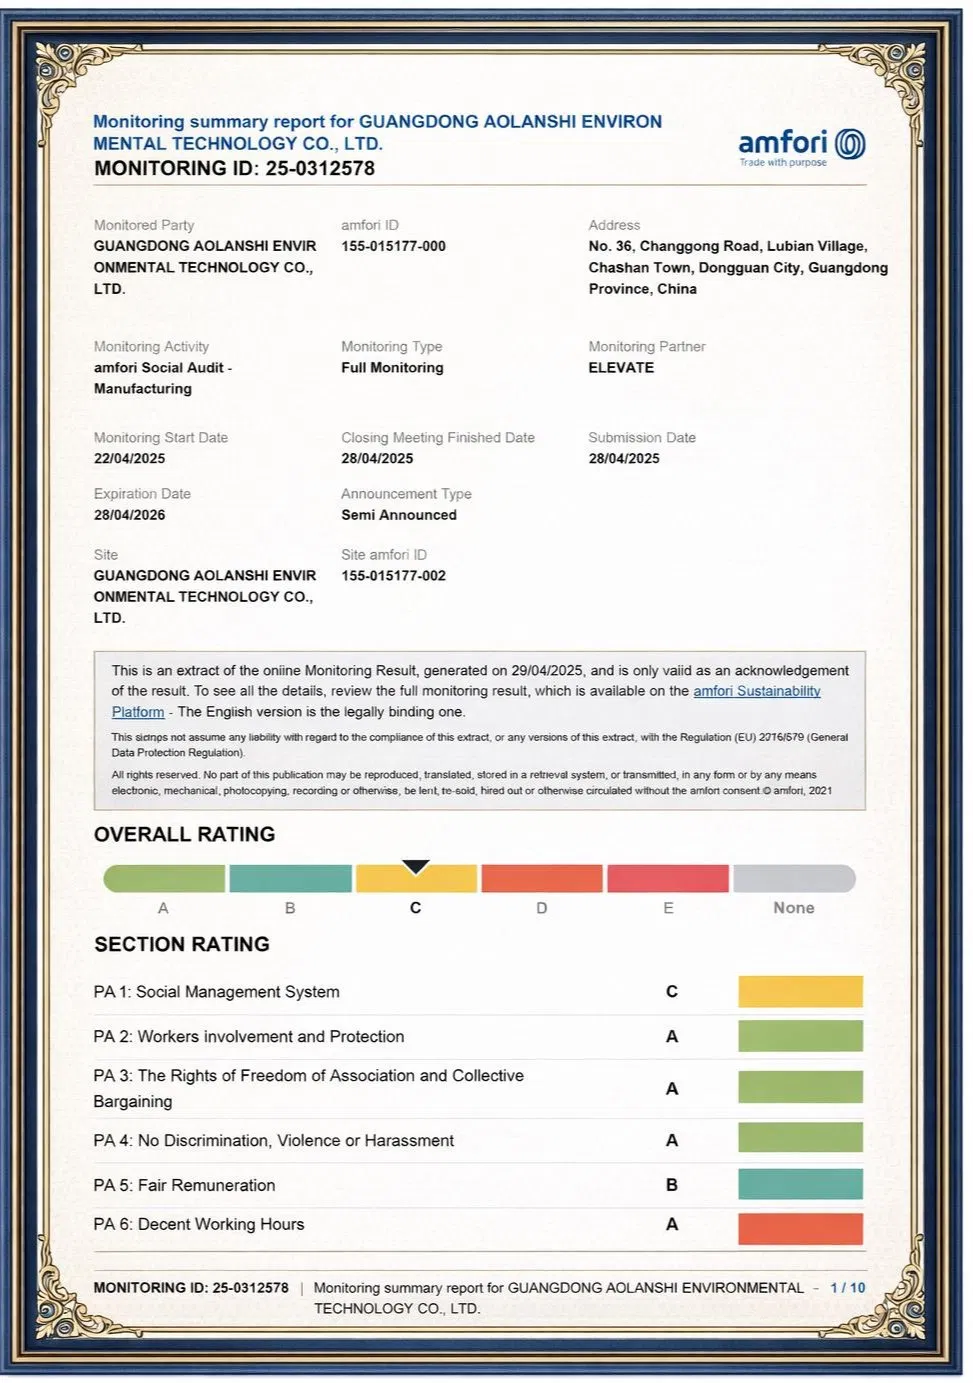The height and width of the screenshot is (1383, 973).
Task: Click the Monitoring Partner value ELEVATE
Action: pos(621,368)
